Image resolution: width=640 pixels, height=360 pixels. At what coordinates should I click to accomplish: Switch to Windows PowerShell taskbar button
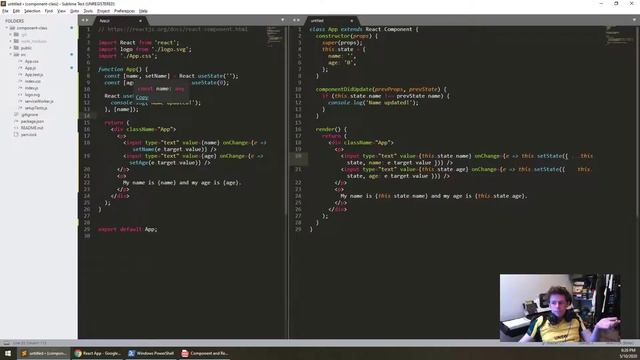point(151,353)
